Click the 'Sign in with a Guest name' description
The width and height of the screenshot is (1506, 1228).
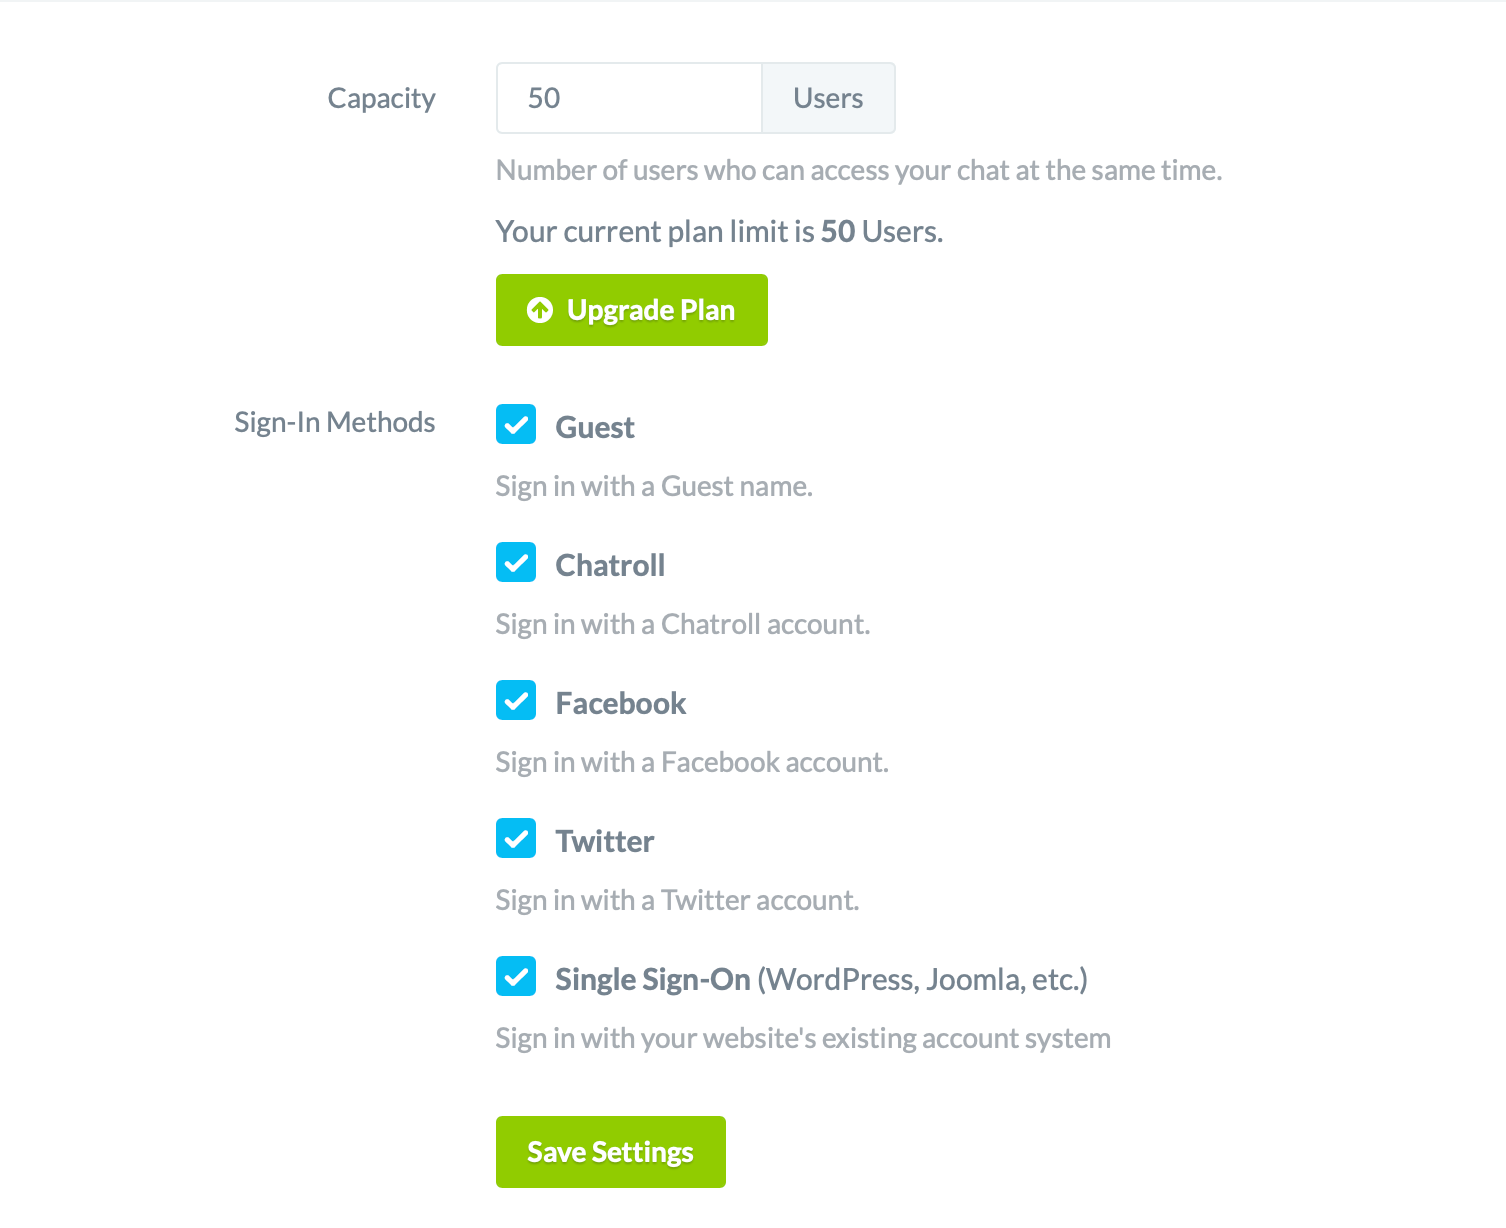point(654,486)
